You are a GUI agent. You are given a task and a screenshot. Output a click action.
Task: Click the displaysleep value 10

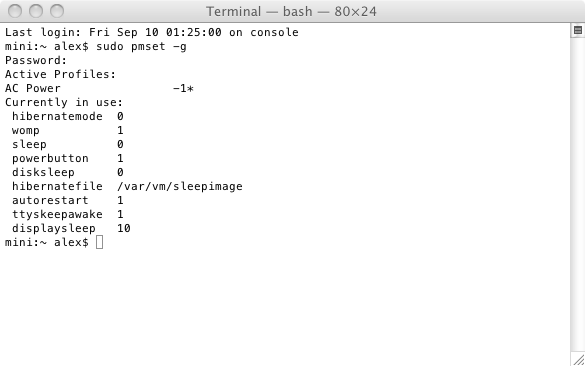tap(123, 228)
